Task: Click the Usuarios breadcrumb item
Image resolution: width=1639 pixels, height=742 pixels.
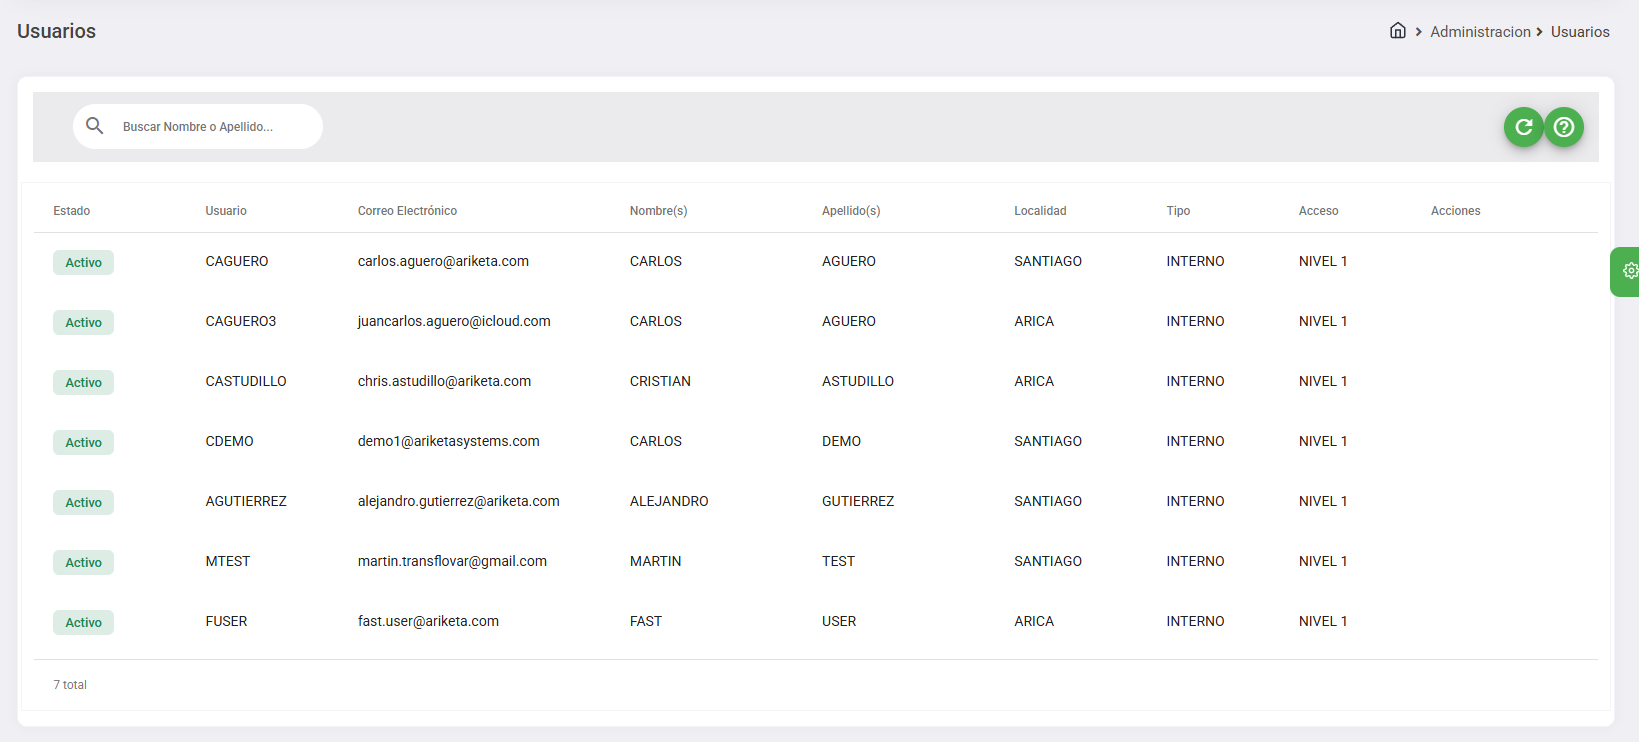Action: [x=1580, y=32]
